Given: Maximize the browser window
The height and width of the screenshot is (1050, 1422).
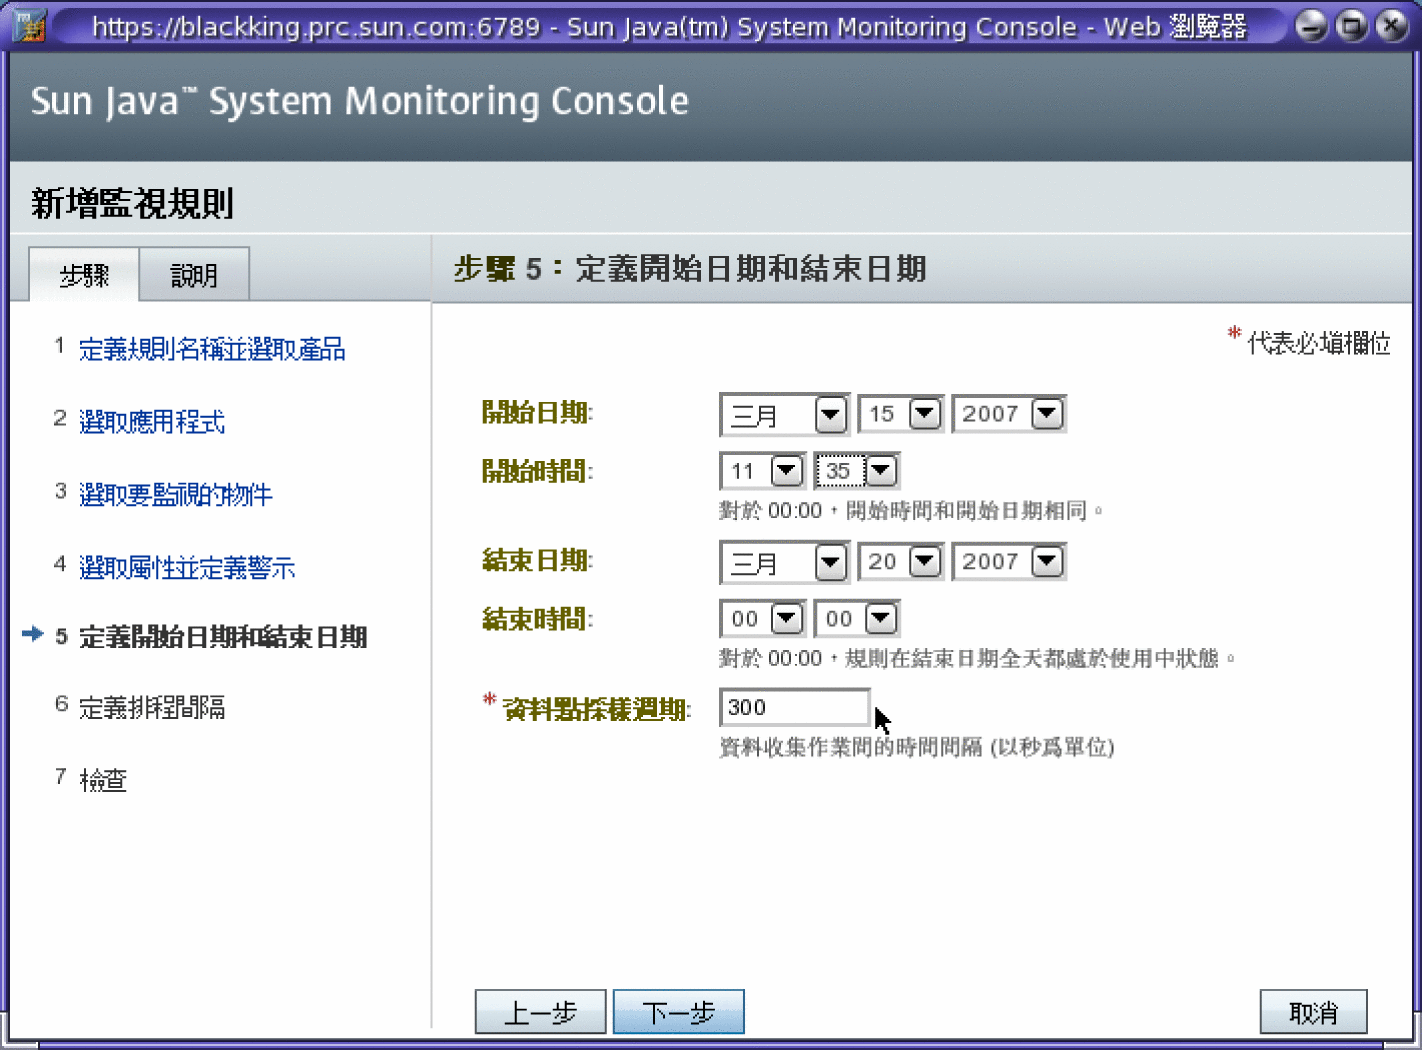Looking at the screenshot, I should tap(1352, 26).
